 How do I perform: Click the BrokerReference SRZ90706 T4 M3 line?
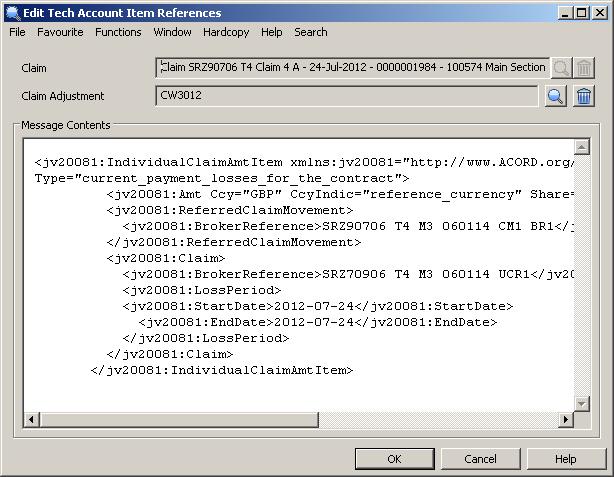348,227
